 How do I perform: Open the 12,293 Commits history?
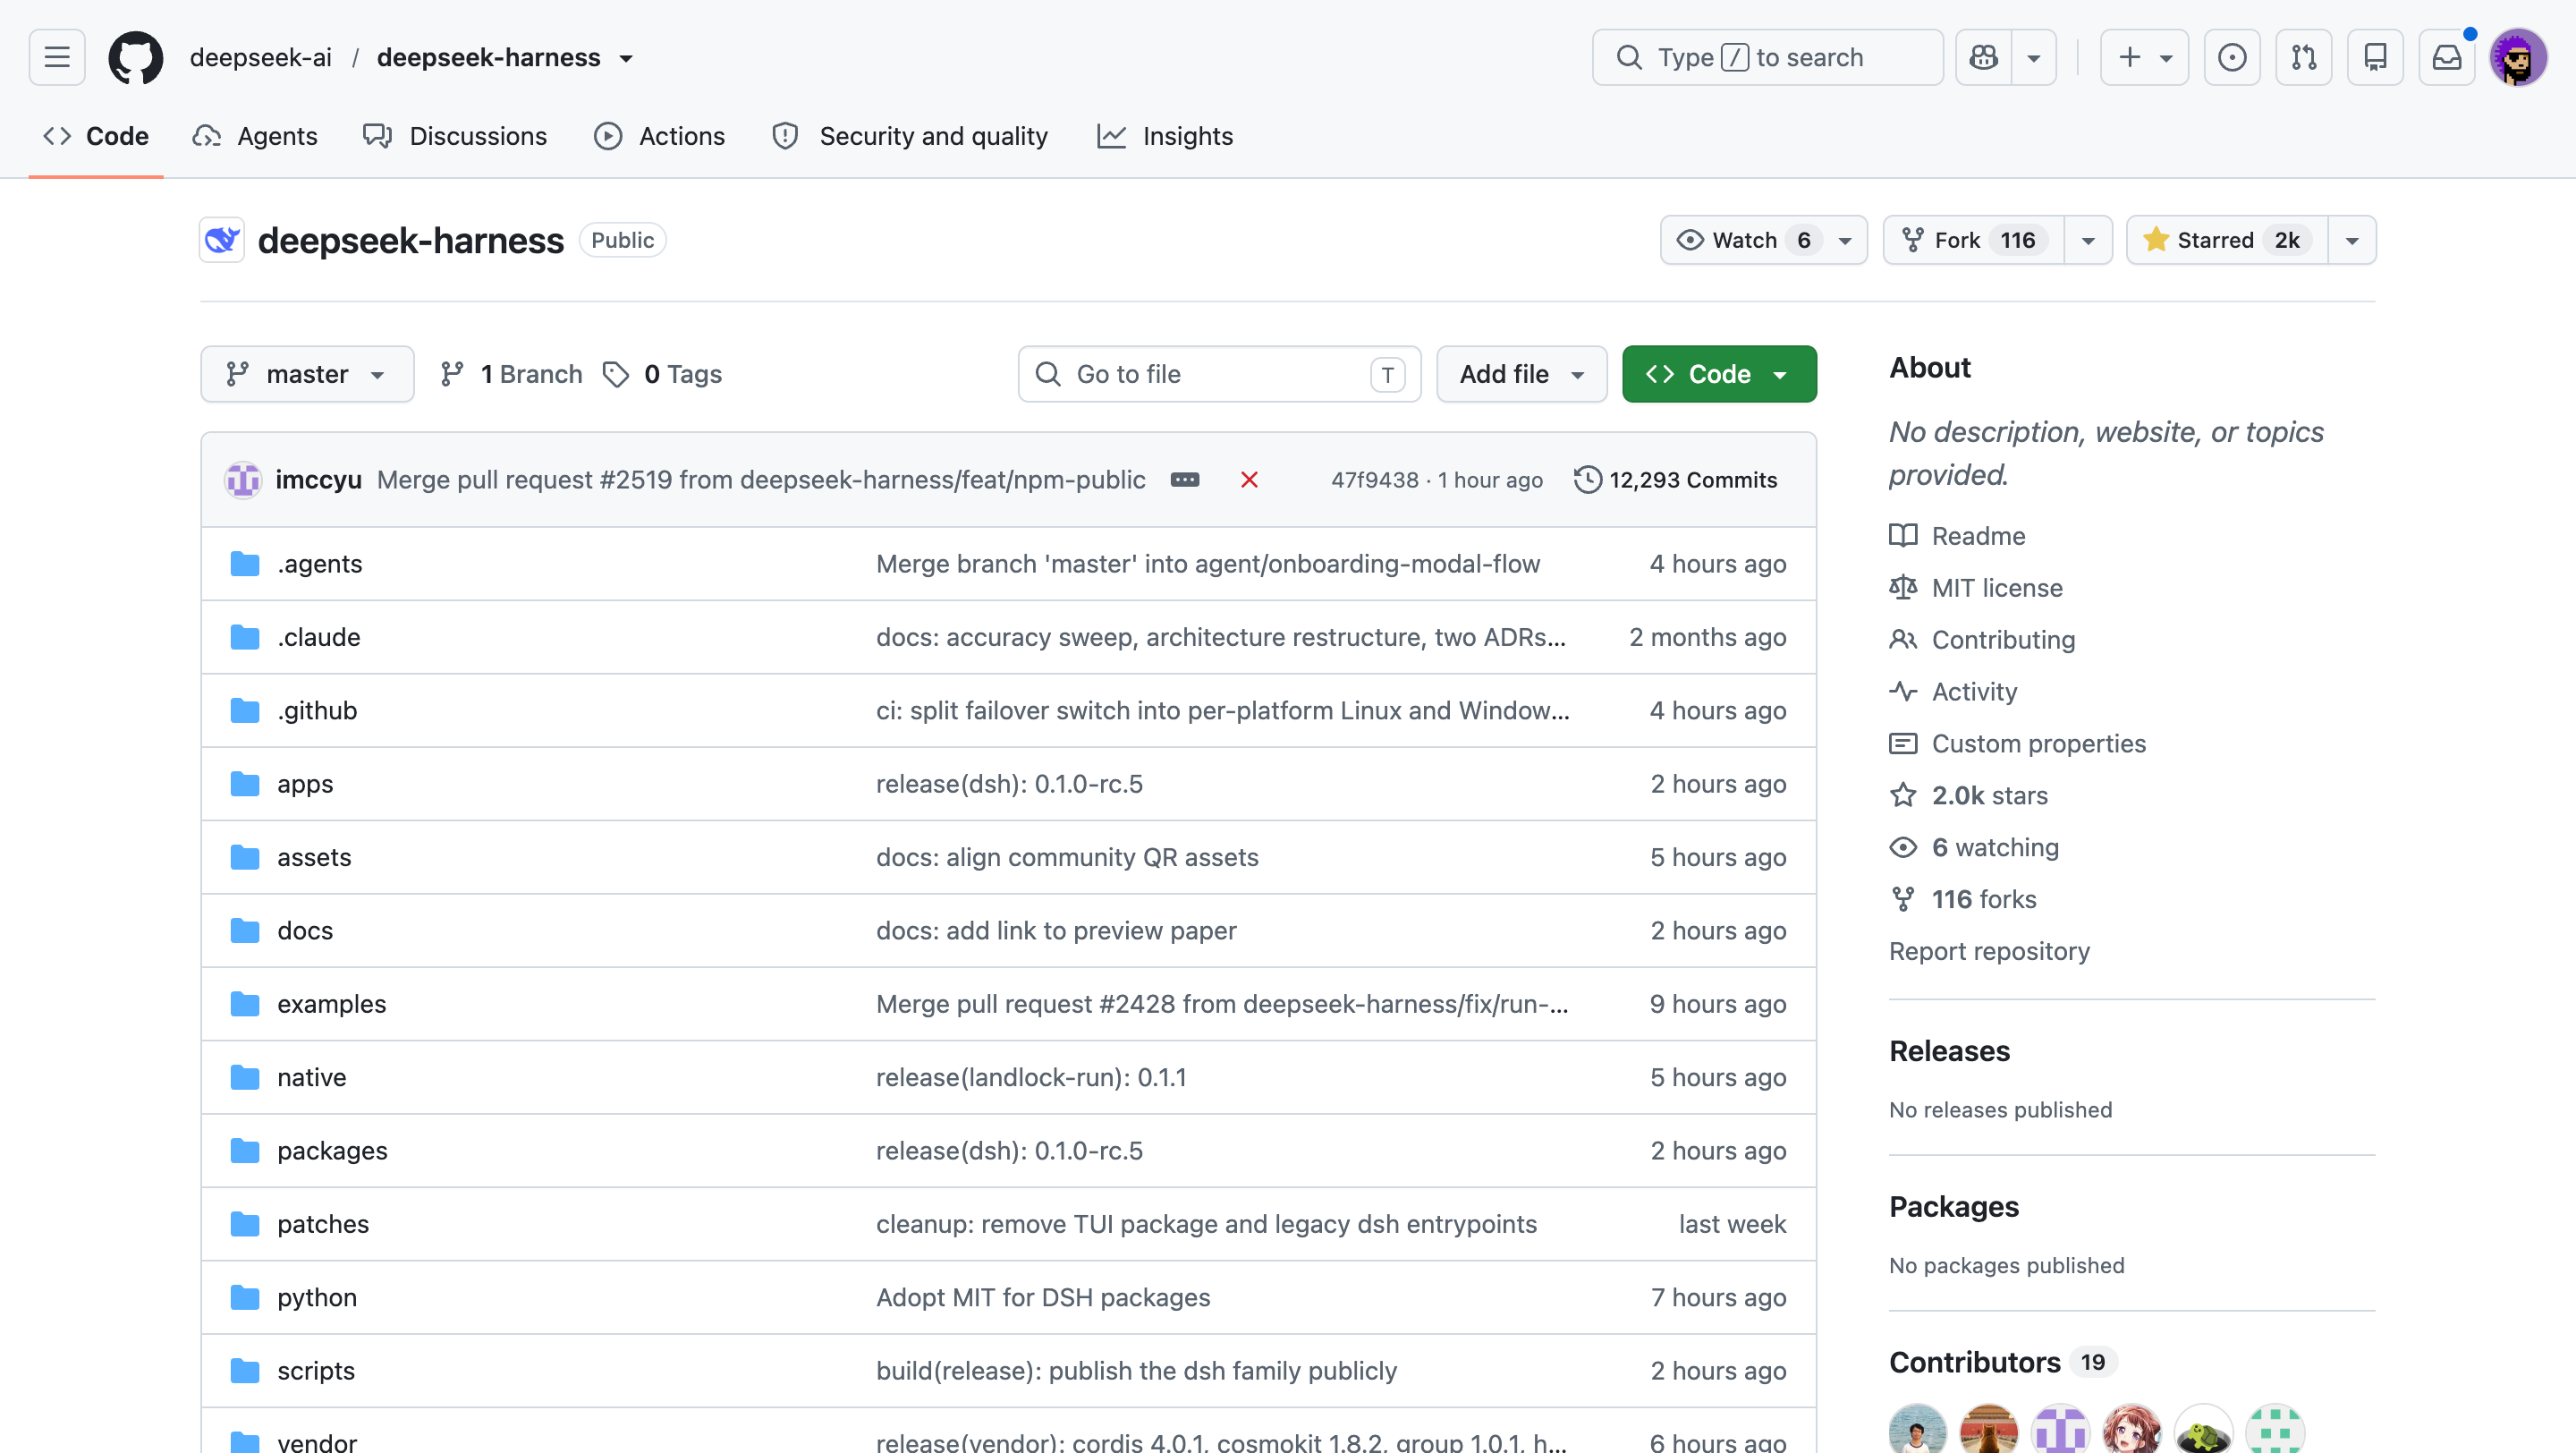pyautogui.click(x=1676, y=480)
